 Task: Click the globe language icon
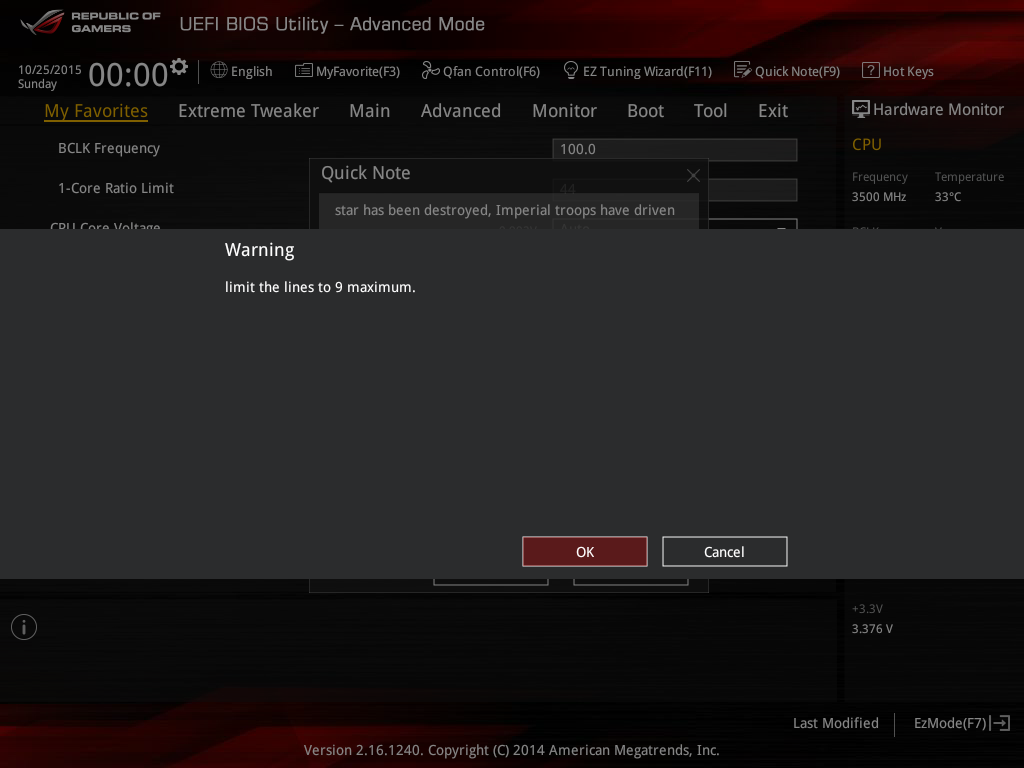[x=219, y=71]
